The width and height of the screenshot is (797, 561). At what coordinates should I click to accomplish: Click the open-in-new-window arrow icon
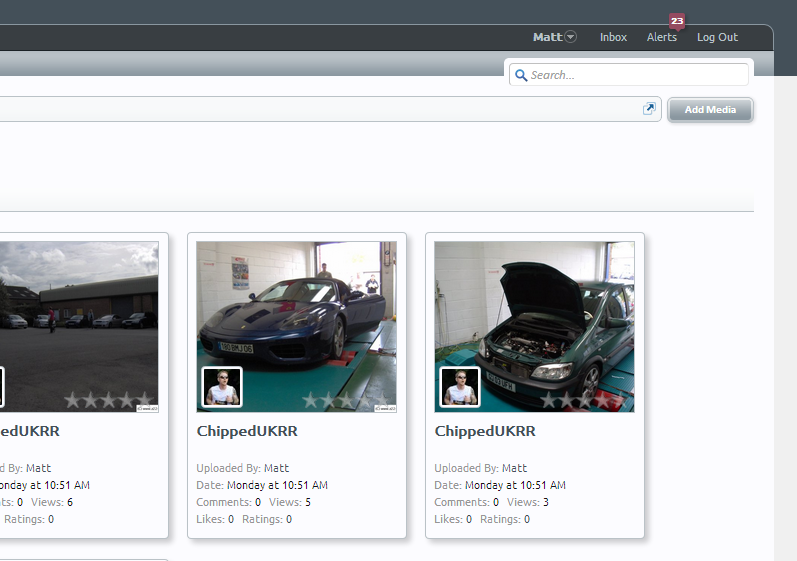[x=649, y=108]
